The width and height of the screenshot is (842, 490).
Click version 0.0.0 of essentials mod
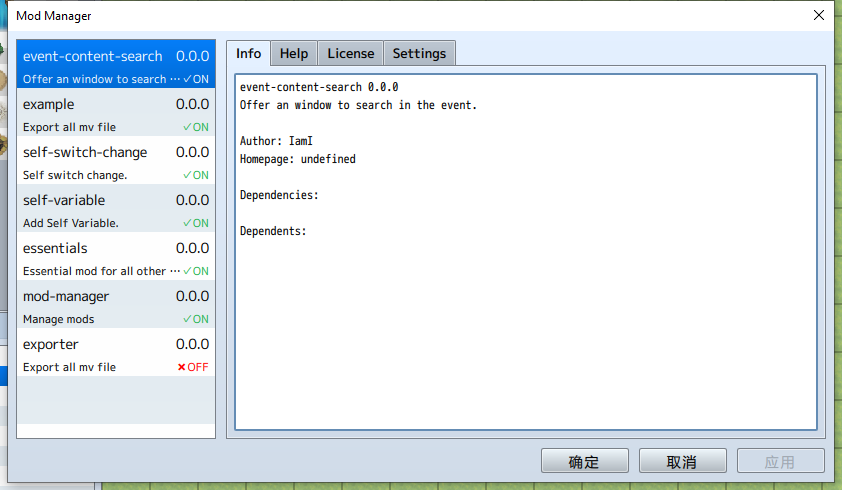click(x=192, y=248)
